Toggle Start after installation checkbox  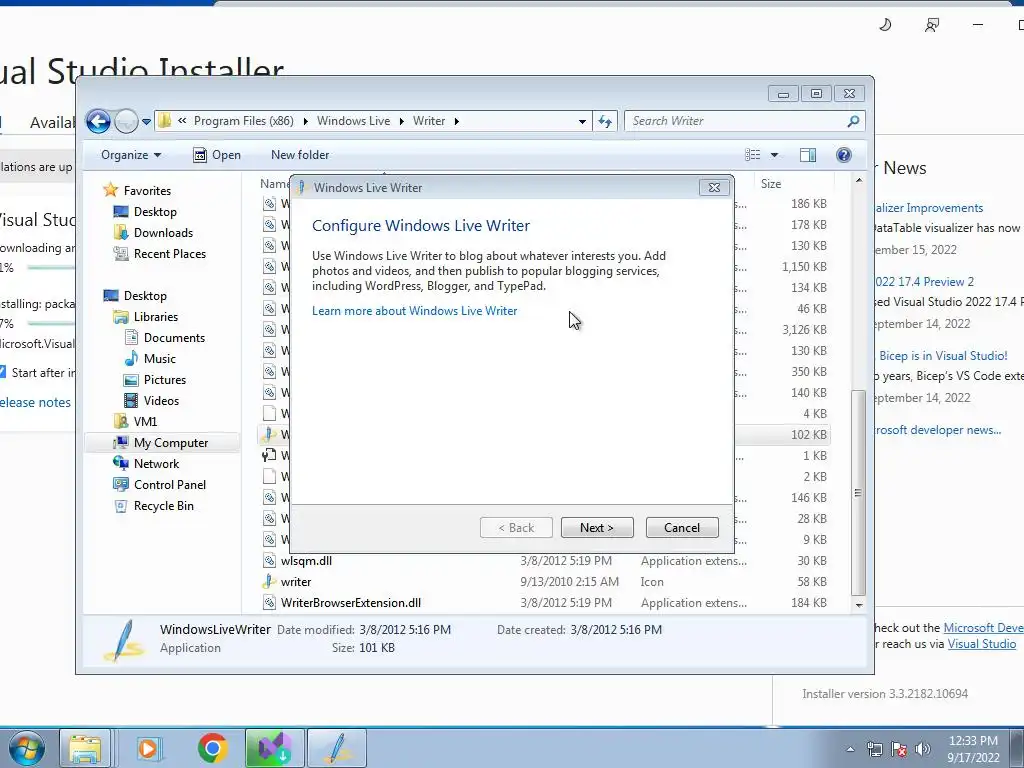pos(3,372)
